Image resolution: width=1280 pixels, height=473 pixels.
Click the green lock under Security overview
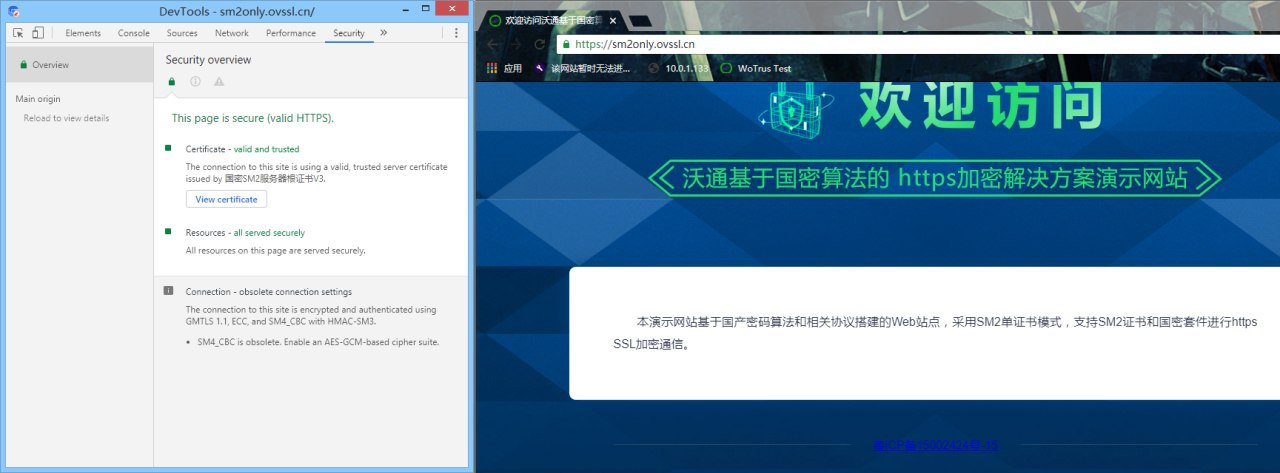pyautogui.click(x=172, y=82)
